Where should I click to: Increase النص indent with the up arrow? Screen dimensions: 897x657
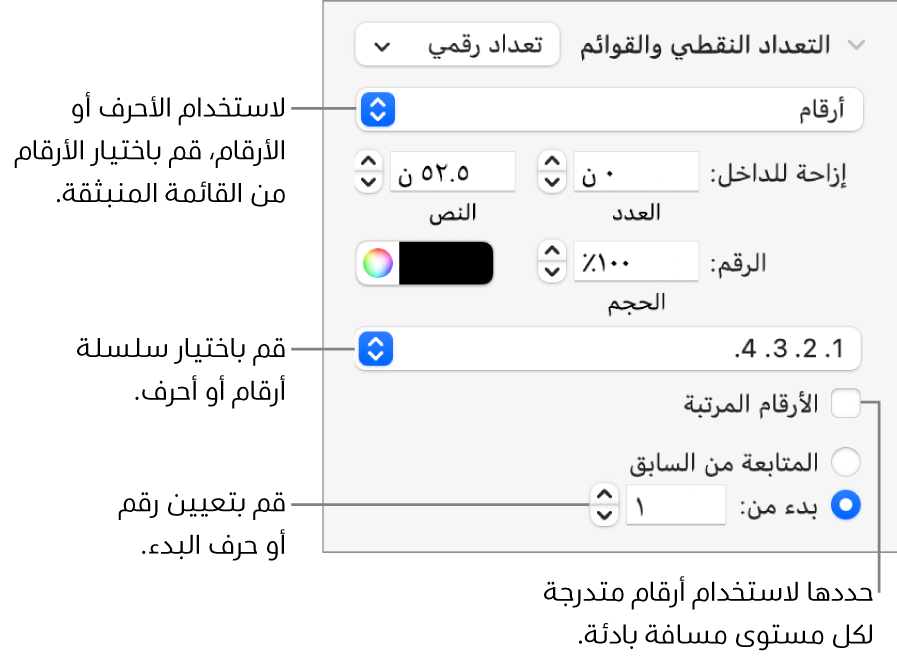pyautogui.click(x=369, y=162)
